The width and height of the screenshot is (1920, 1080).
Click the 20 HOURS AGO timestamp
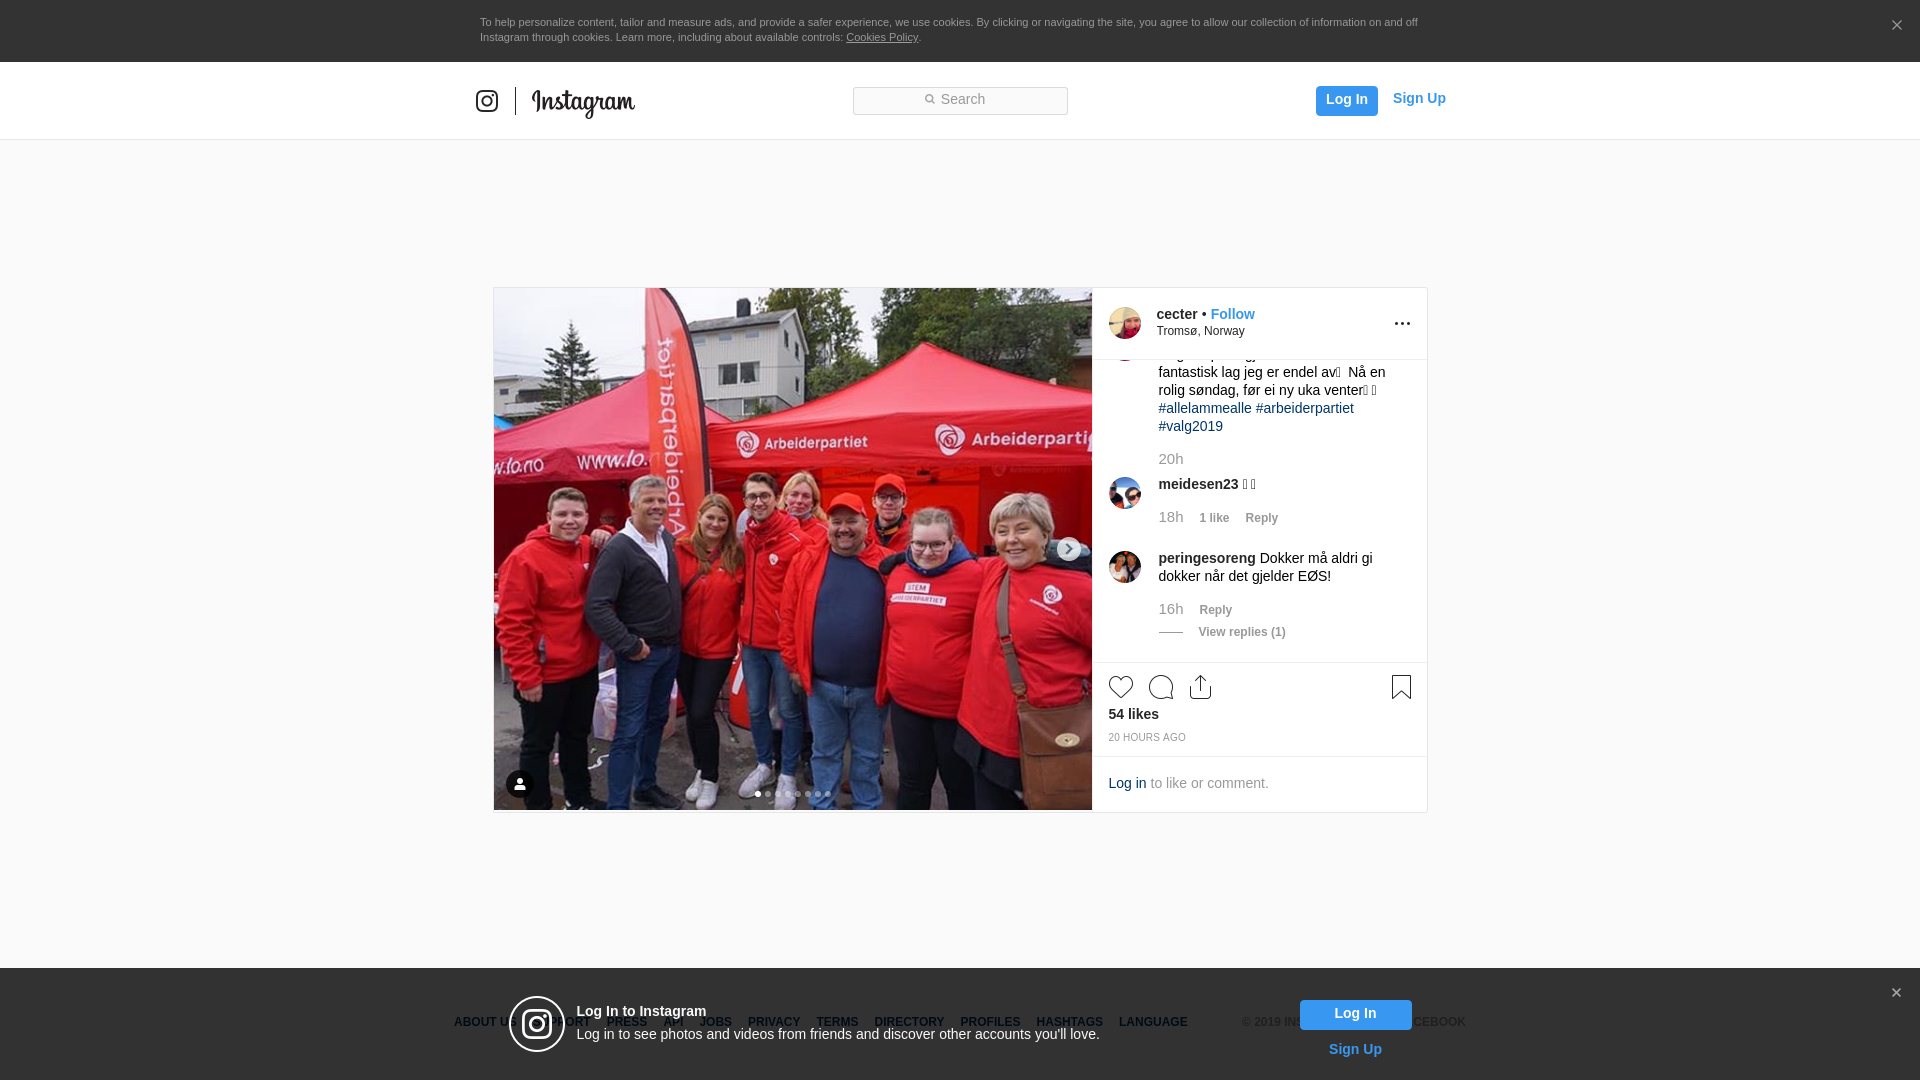pyautogui.click(x=1147, y=738)
